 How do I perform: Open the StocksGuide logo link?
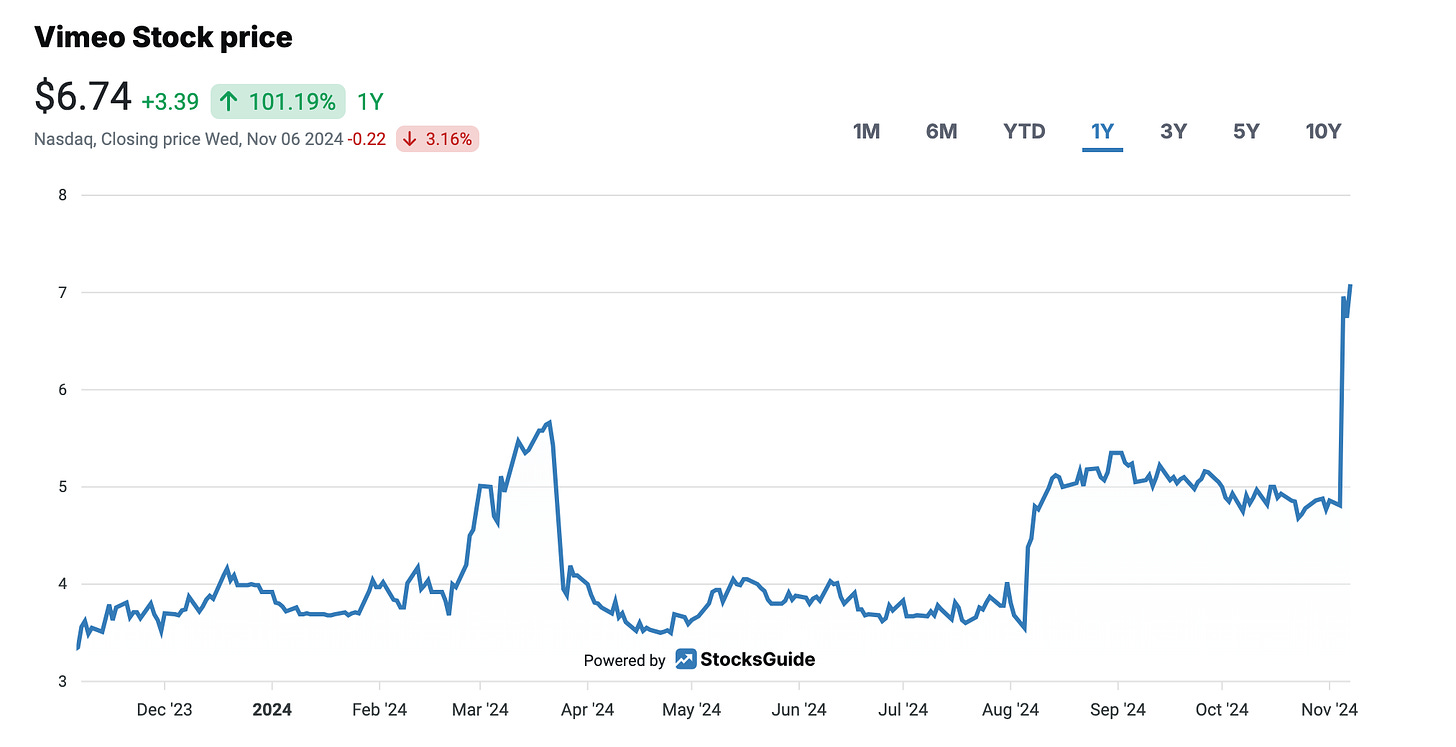(x=745, y=659)
